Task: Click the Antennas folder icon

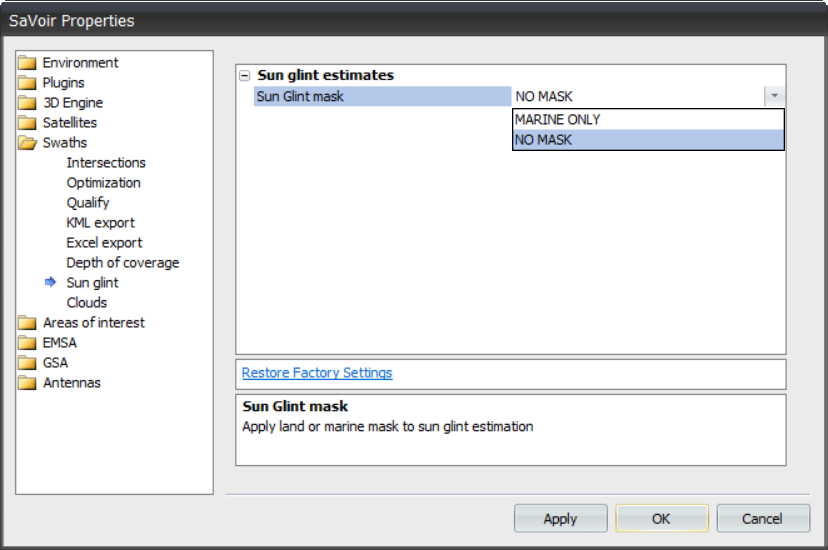Action: pos(27,383)
